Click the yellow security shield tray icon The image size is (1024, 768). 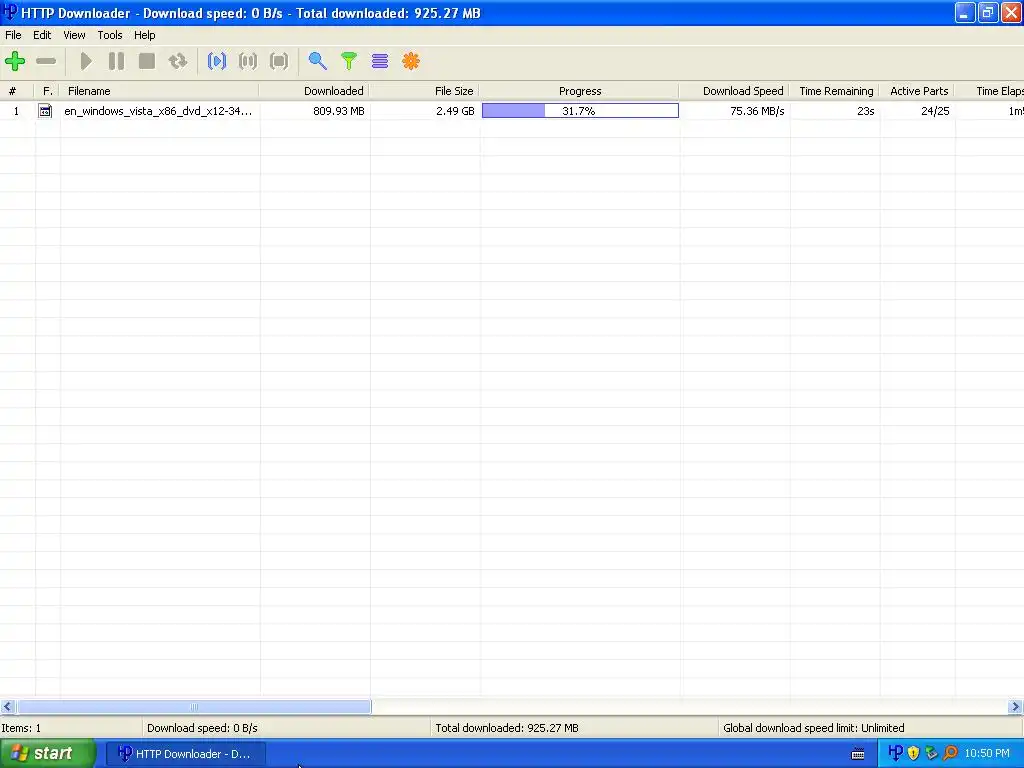(914, 753)
